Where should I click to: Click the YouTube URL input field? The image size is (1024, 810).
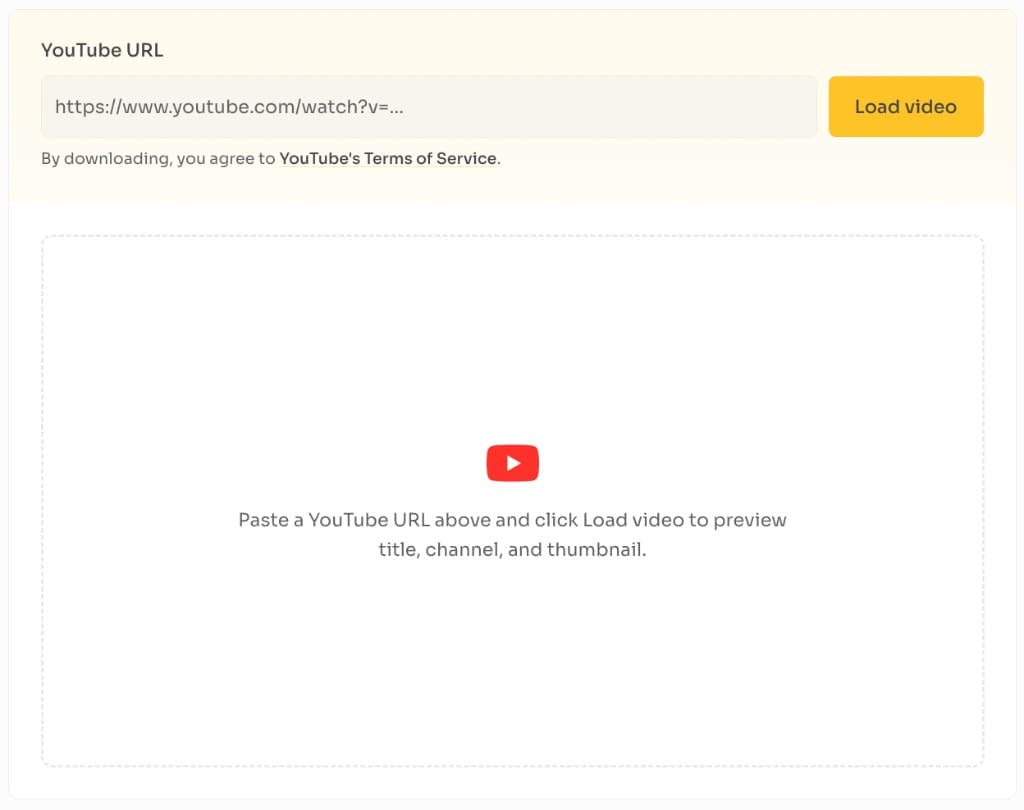pyautogui.click(x=428, y=106)
